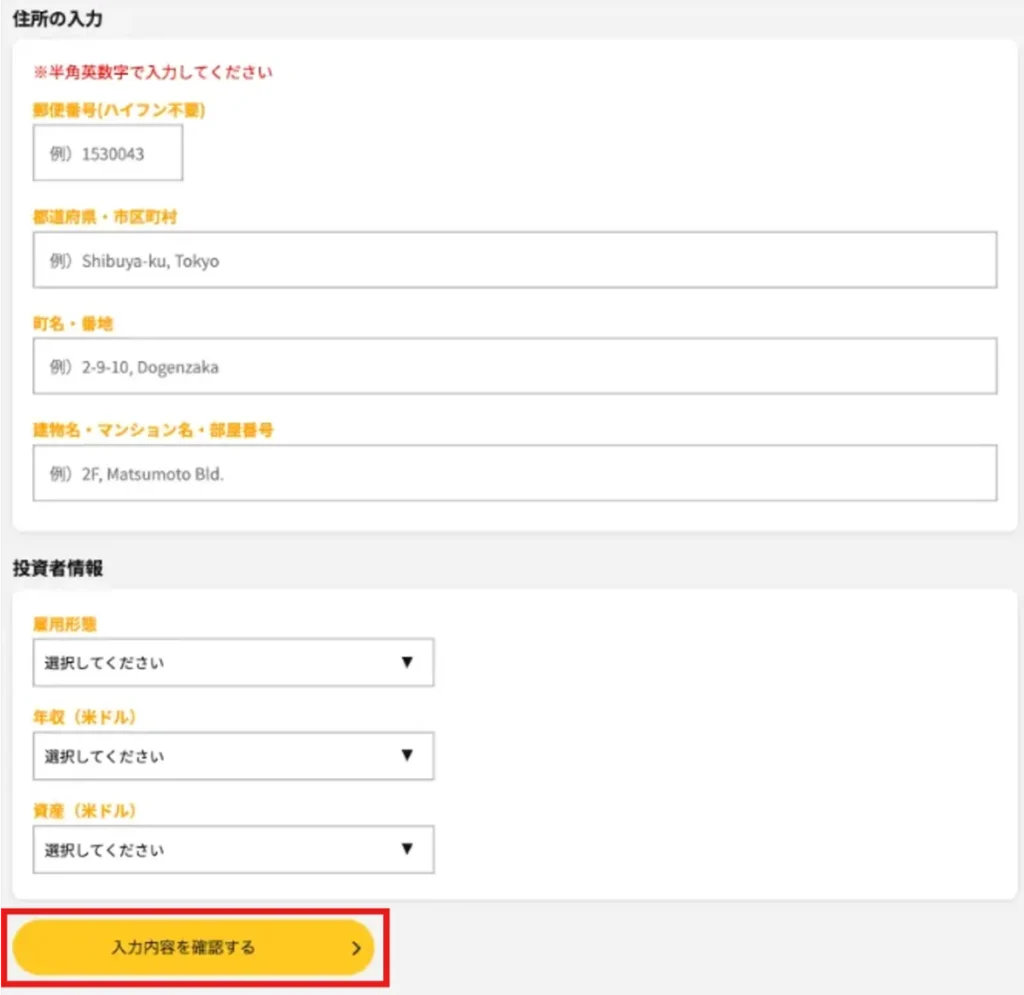This screenshot has width=1024, height=995.
Task: Select the town name and street number field
Action: (515, 366)
